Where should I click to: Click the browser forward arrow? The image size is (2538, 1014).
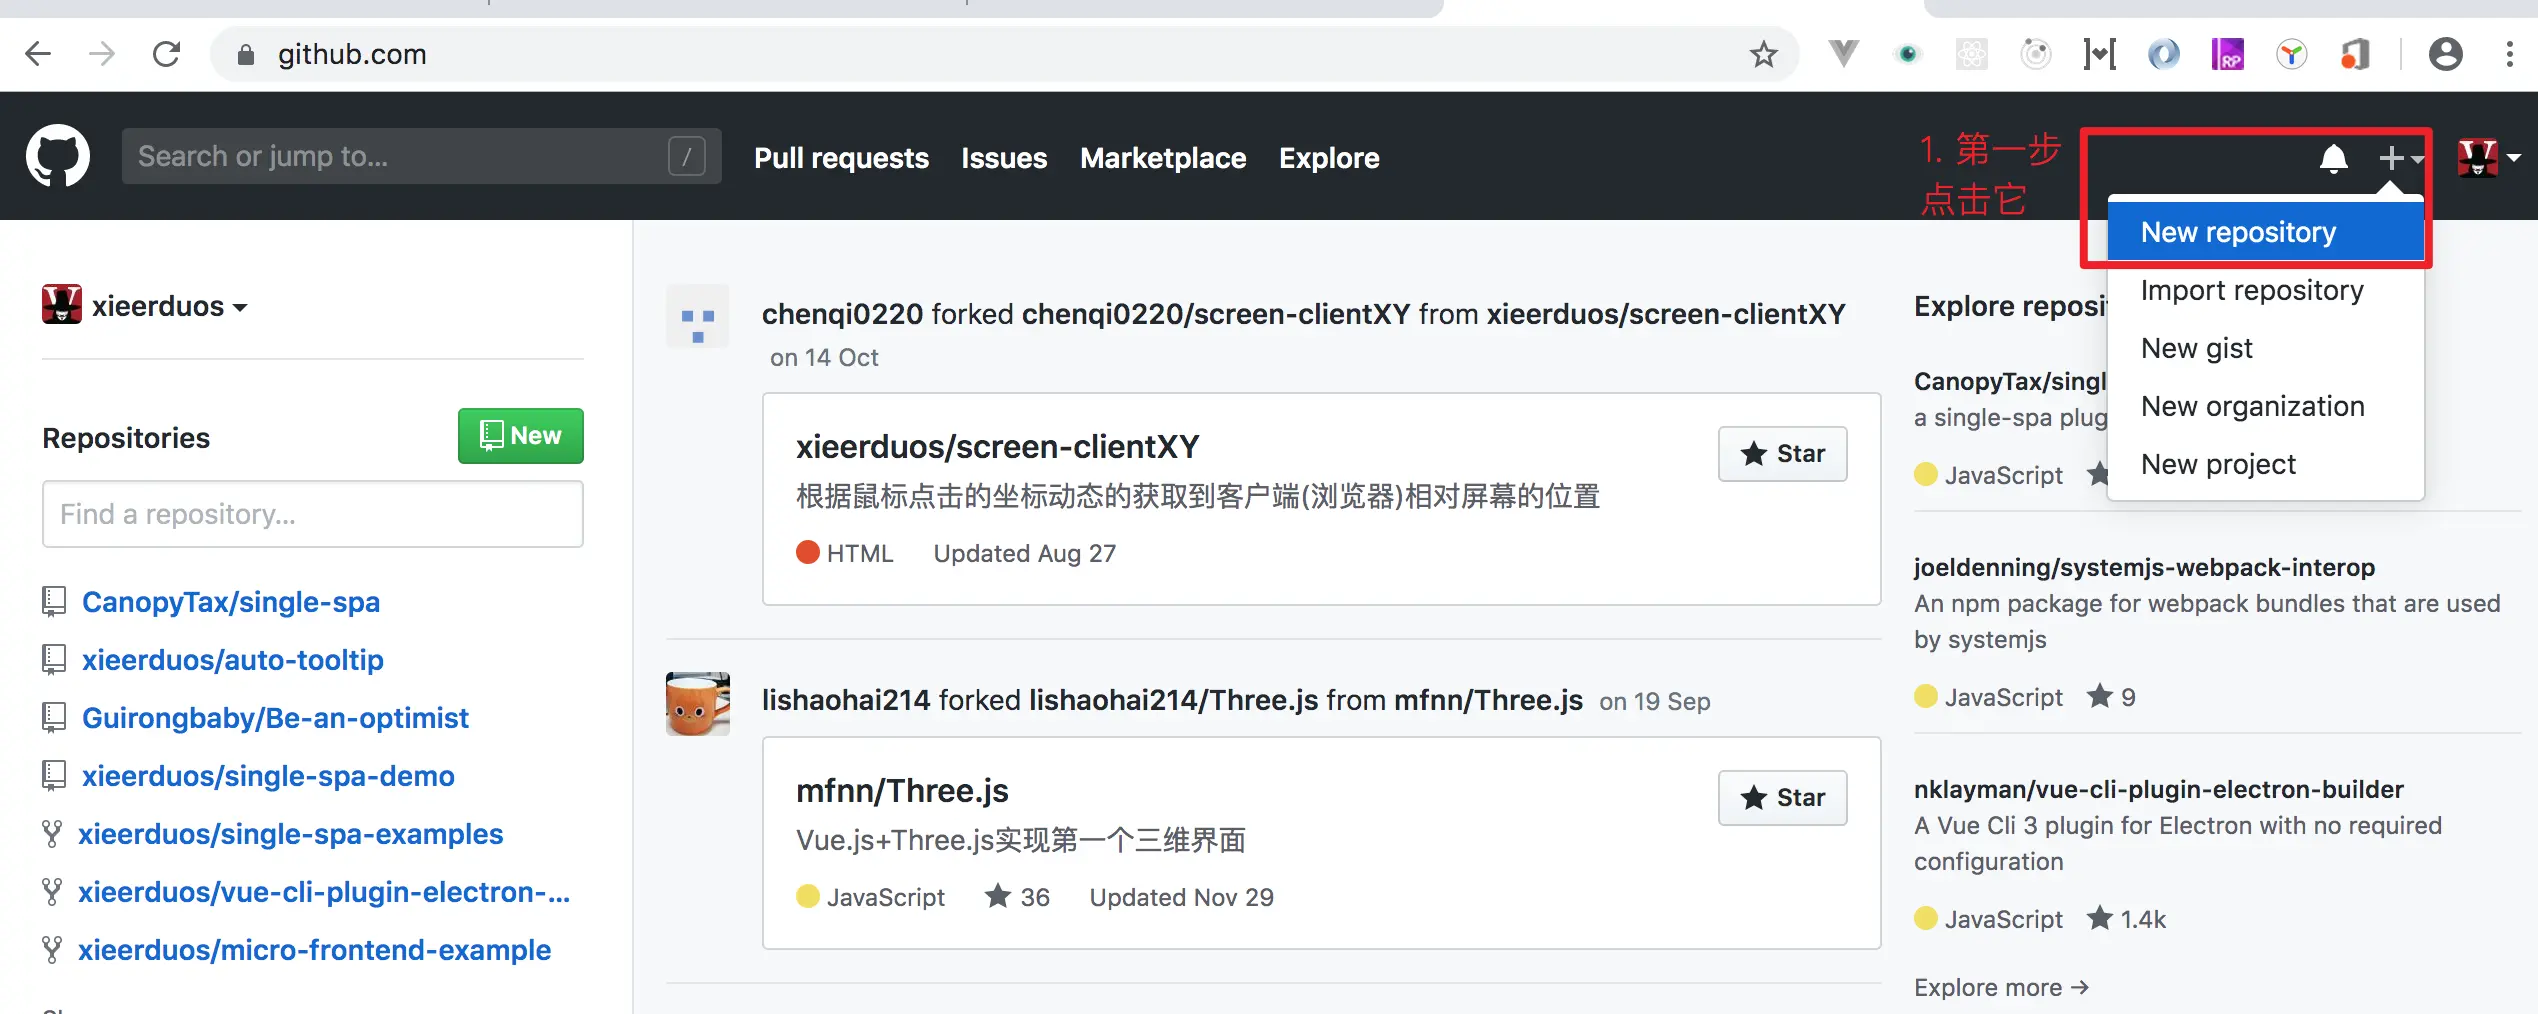102,54
